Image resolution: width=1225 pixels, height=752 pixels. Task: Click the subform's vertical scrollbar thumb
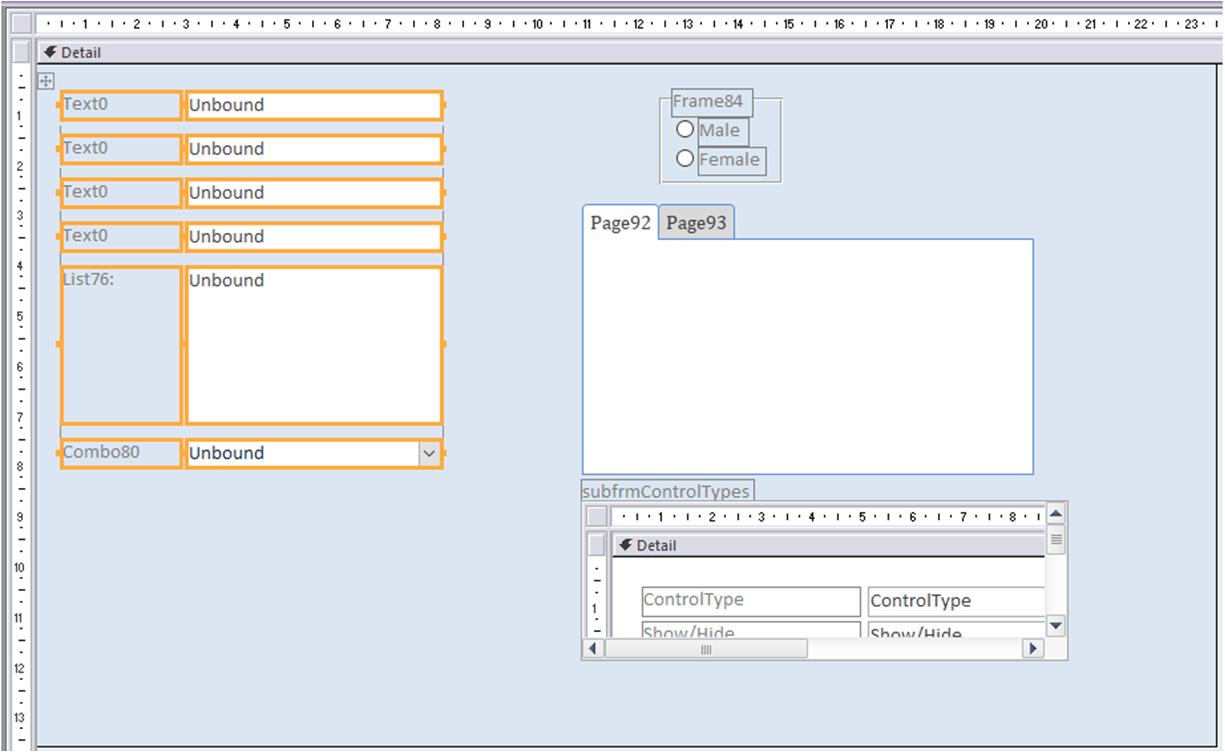click(x=1056, y=540)
